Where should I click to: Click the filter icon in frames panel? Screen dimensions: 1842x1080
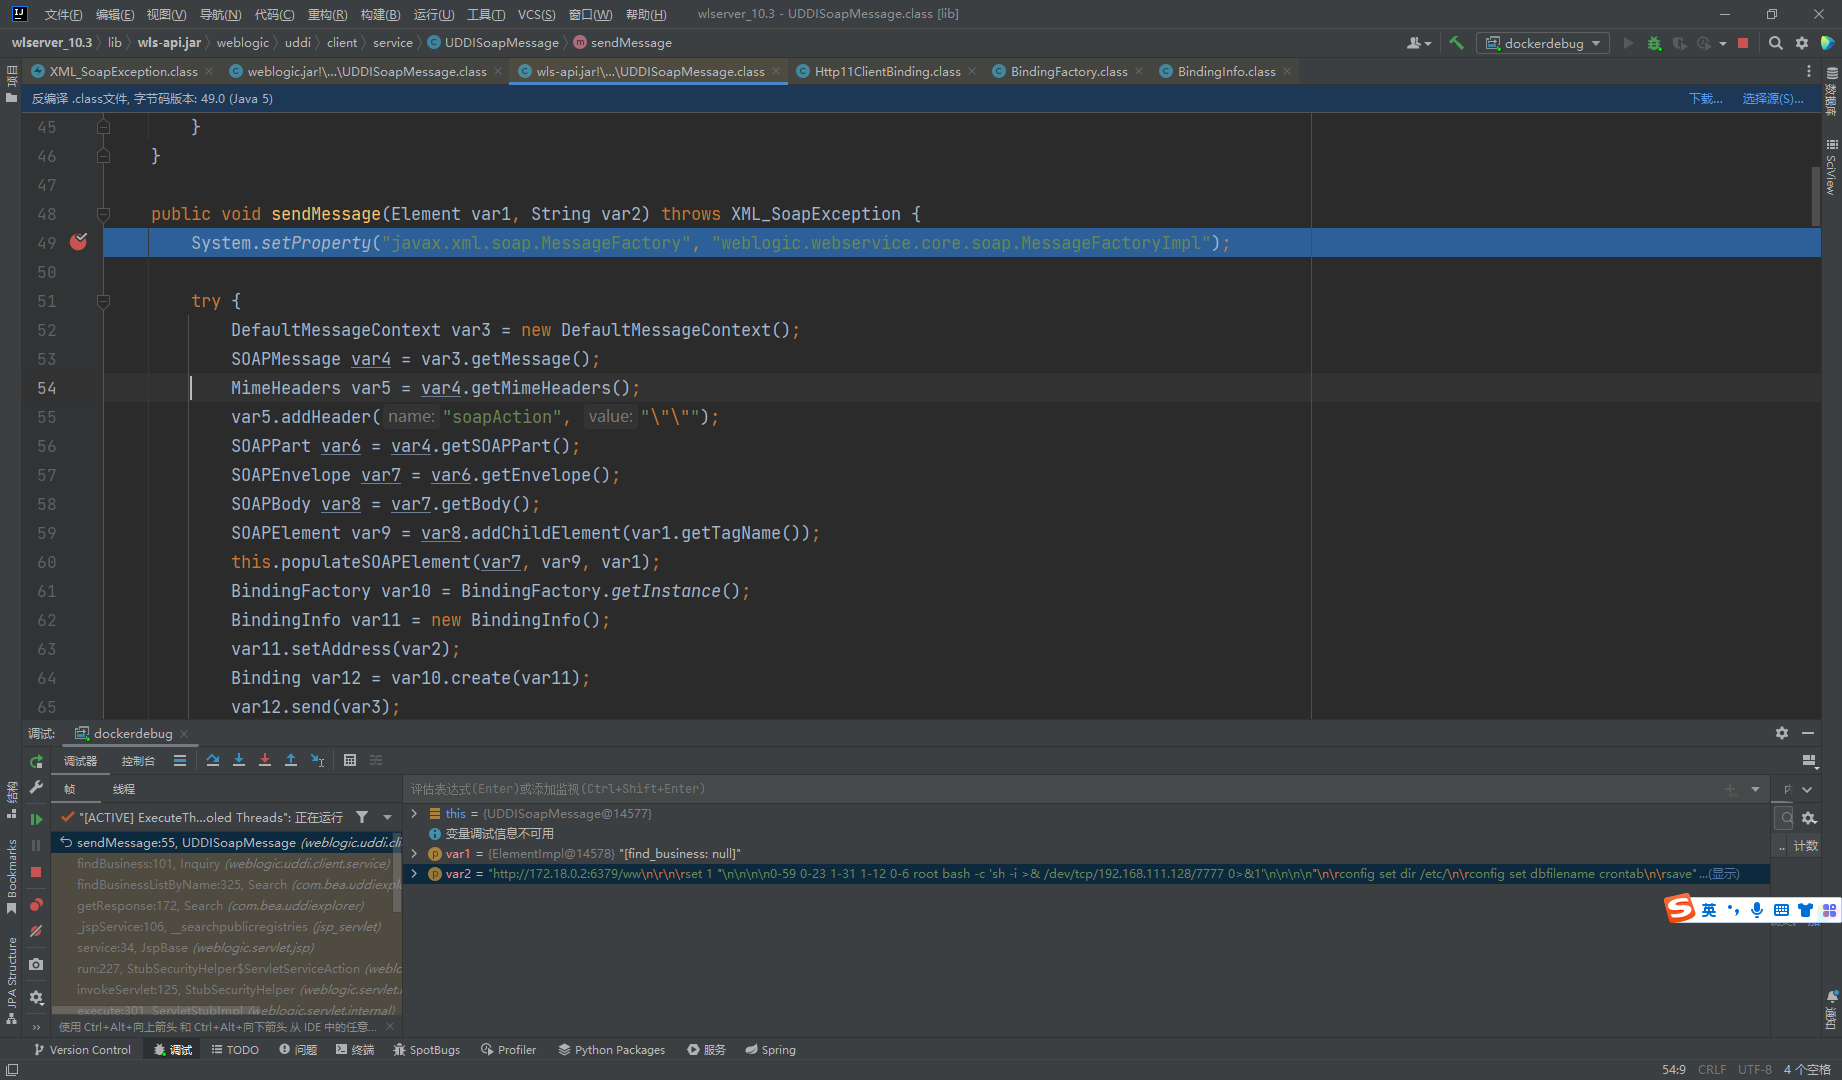(x=362, y=817)
